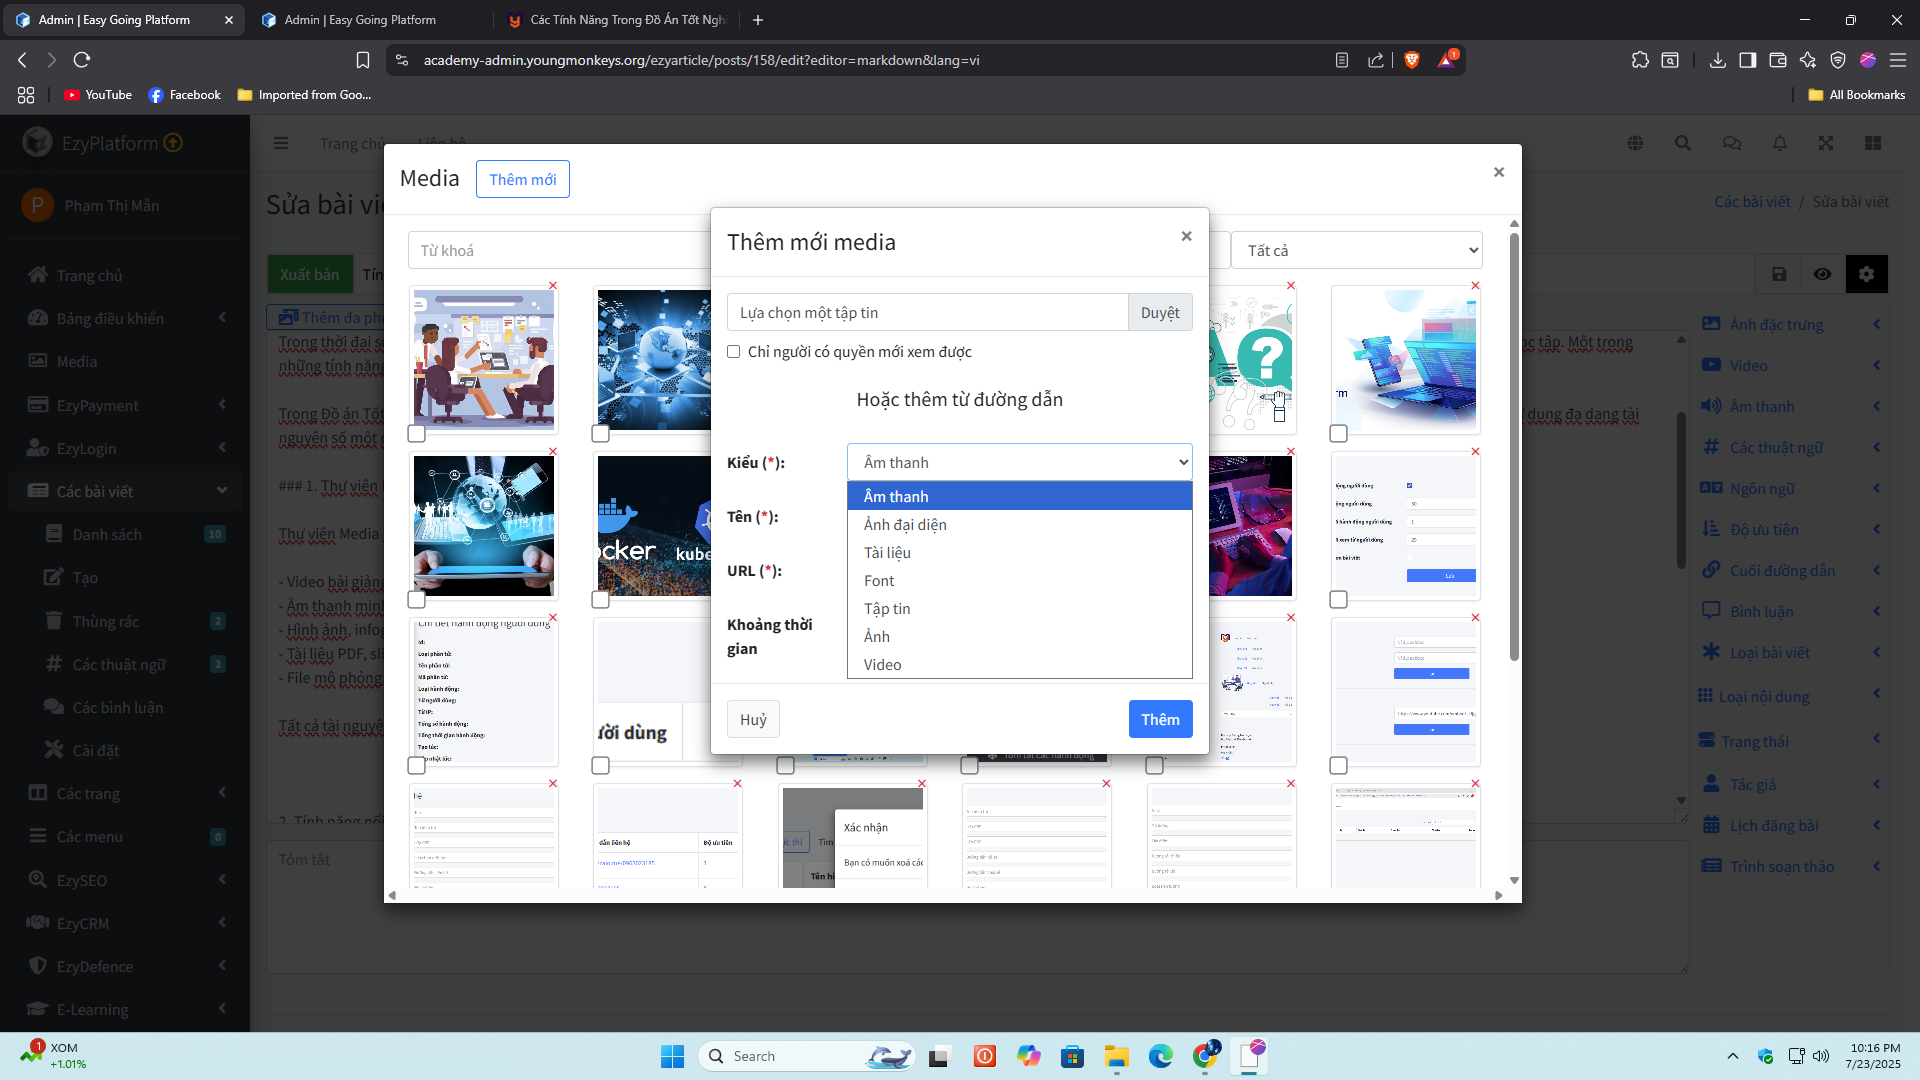Image resolution: width=1920 pixels, height=1080 pixels.
Task: Click the 'Duyệt' browse button
Action: pos(1160,312)
